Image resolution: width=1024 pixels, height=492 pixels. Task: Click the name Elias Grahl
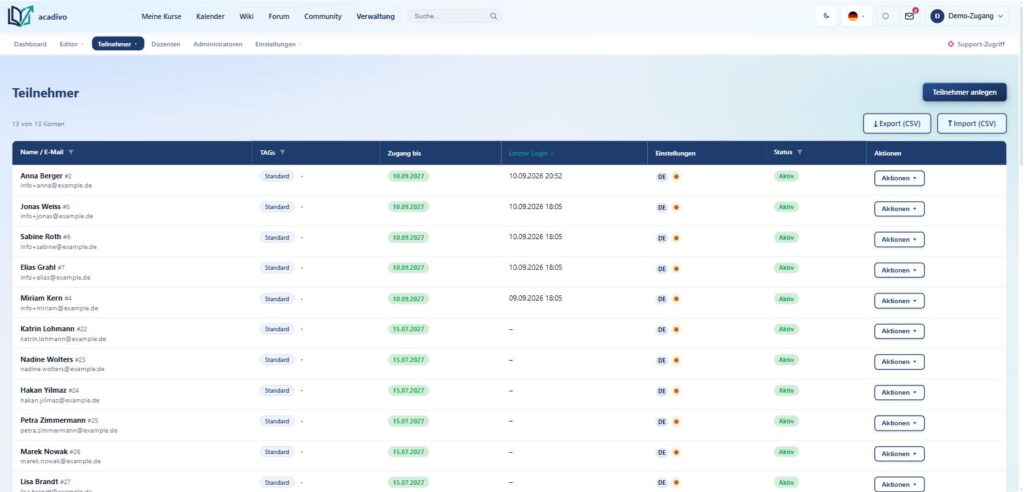38,267
